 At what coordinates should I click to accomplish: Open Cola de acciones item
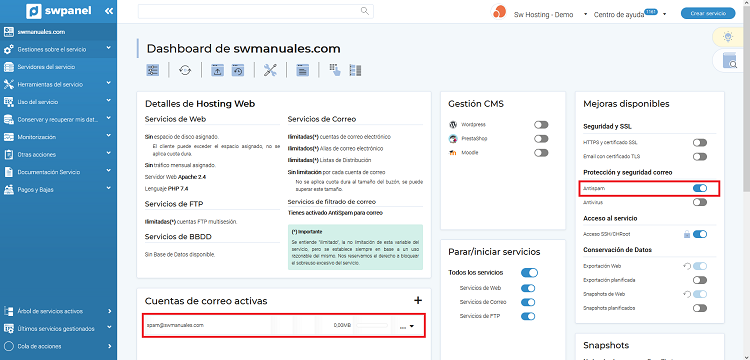(x=58, y=346)
